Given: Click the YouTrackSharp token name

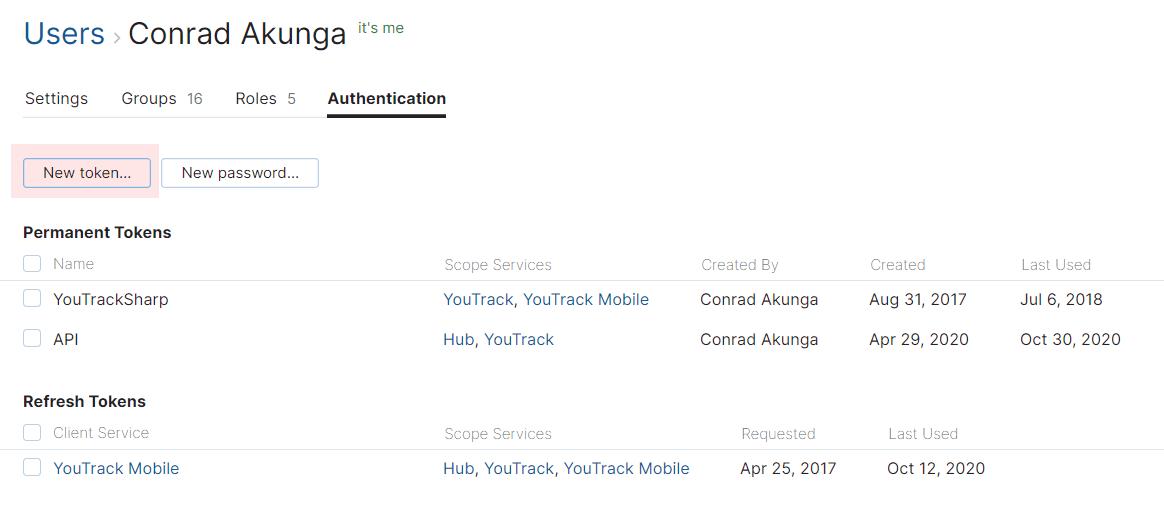Looking at the screenshot, I should click(111, 299).
